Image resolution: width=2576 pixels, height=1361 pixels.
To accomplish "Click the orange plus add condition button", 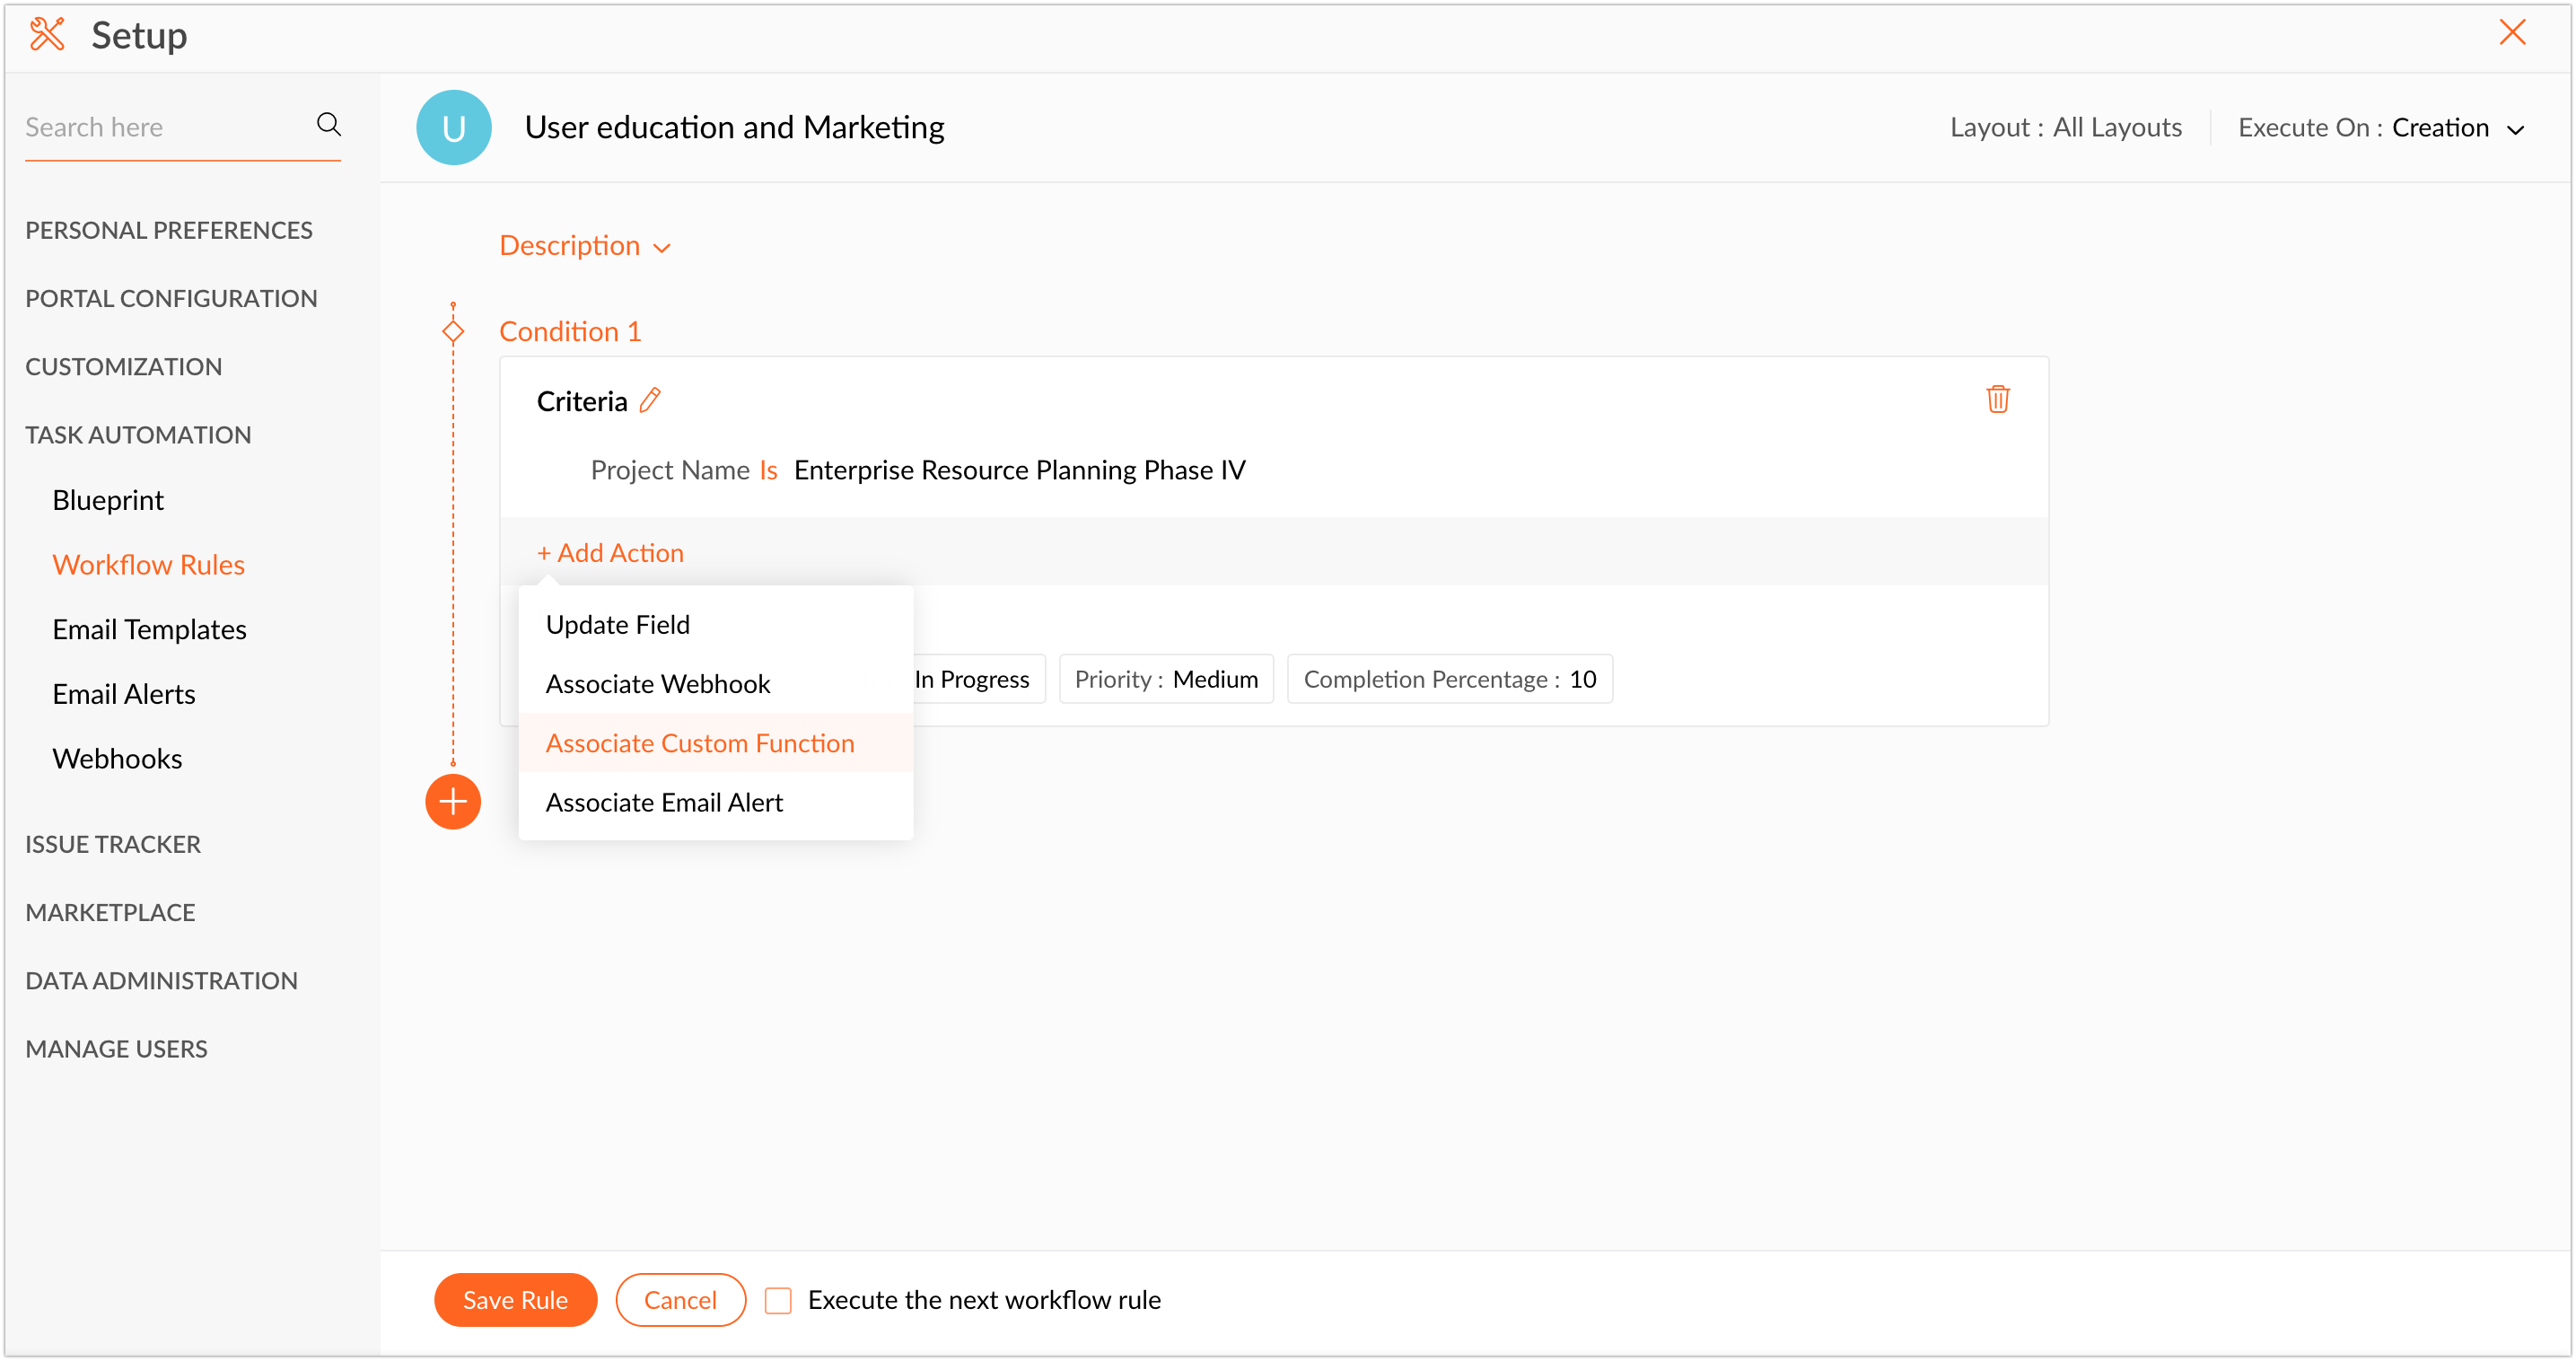I will [453, 802].
